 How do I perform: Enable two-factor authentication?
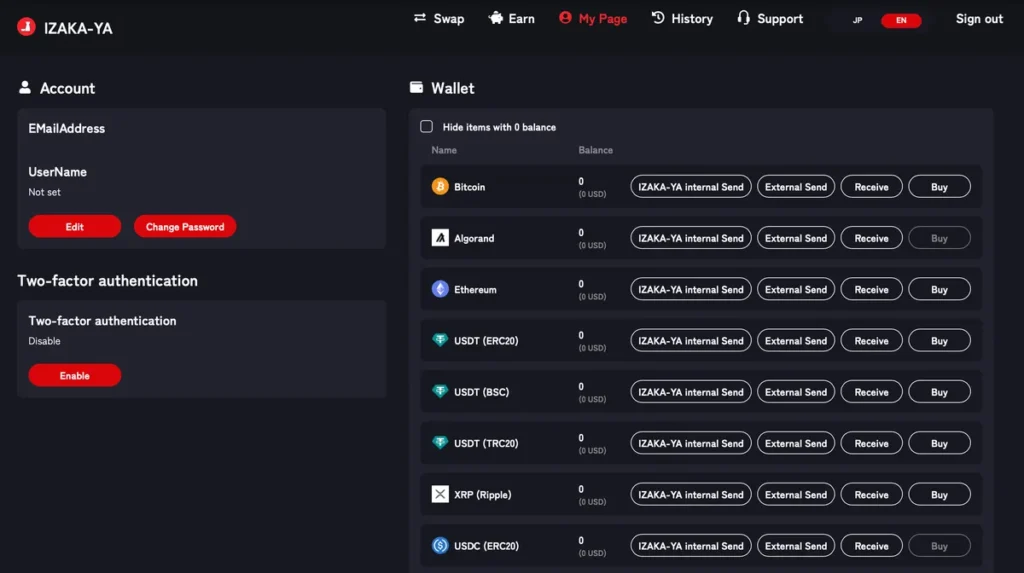pyautogui.click(x=74, y=376)
